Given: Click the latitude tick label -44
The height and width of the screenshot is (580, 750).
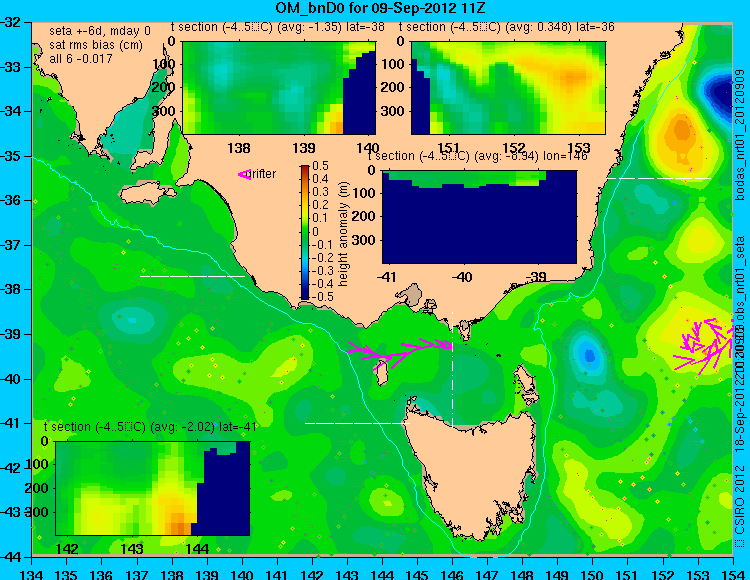Looking at the screenshot, I should click(11, 557).
